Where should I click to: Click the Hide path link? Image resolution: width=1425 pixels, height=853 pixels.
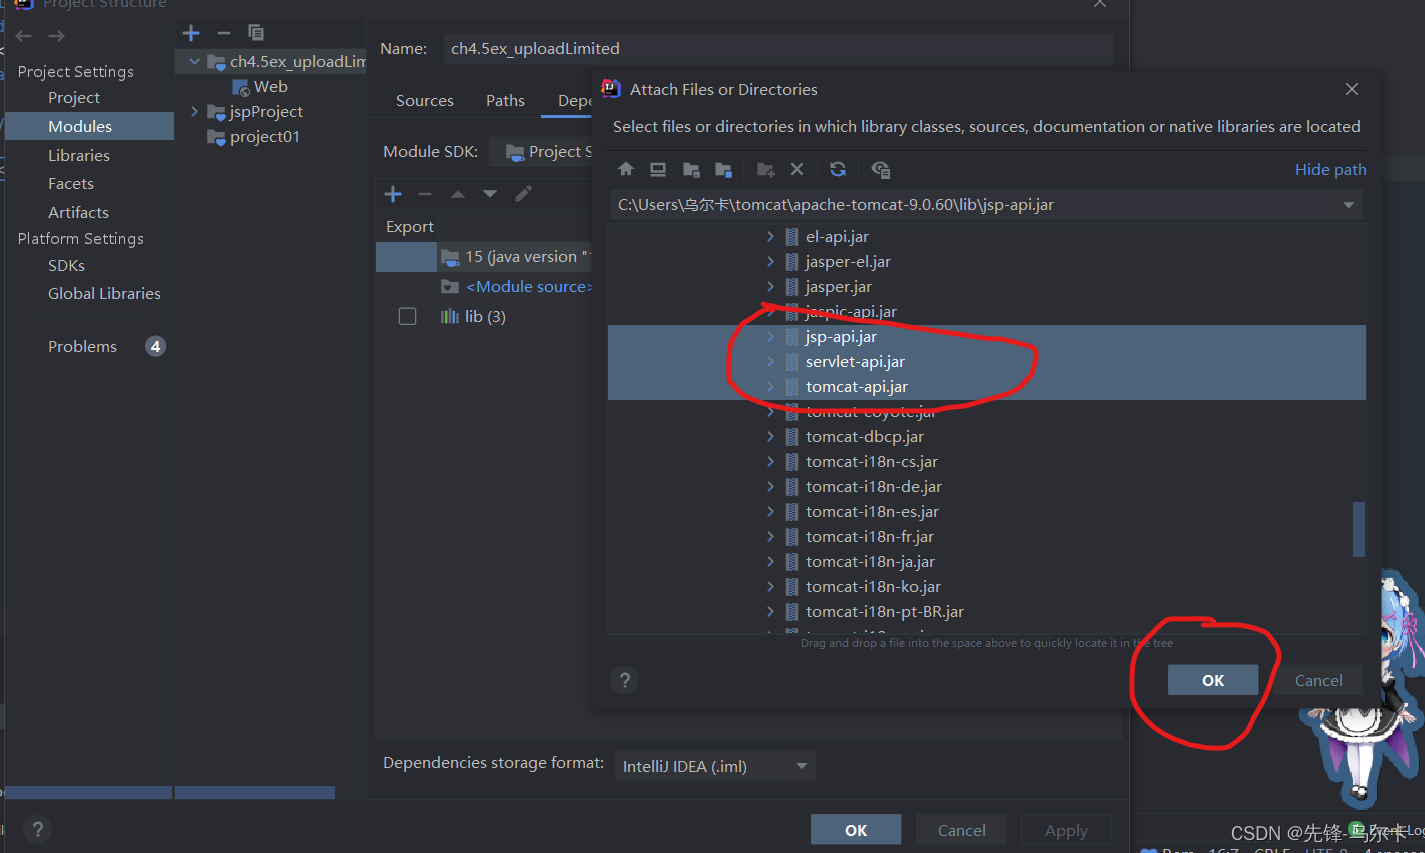click(1330, 169)
